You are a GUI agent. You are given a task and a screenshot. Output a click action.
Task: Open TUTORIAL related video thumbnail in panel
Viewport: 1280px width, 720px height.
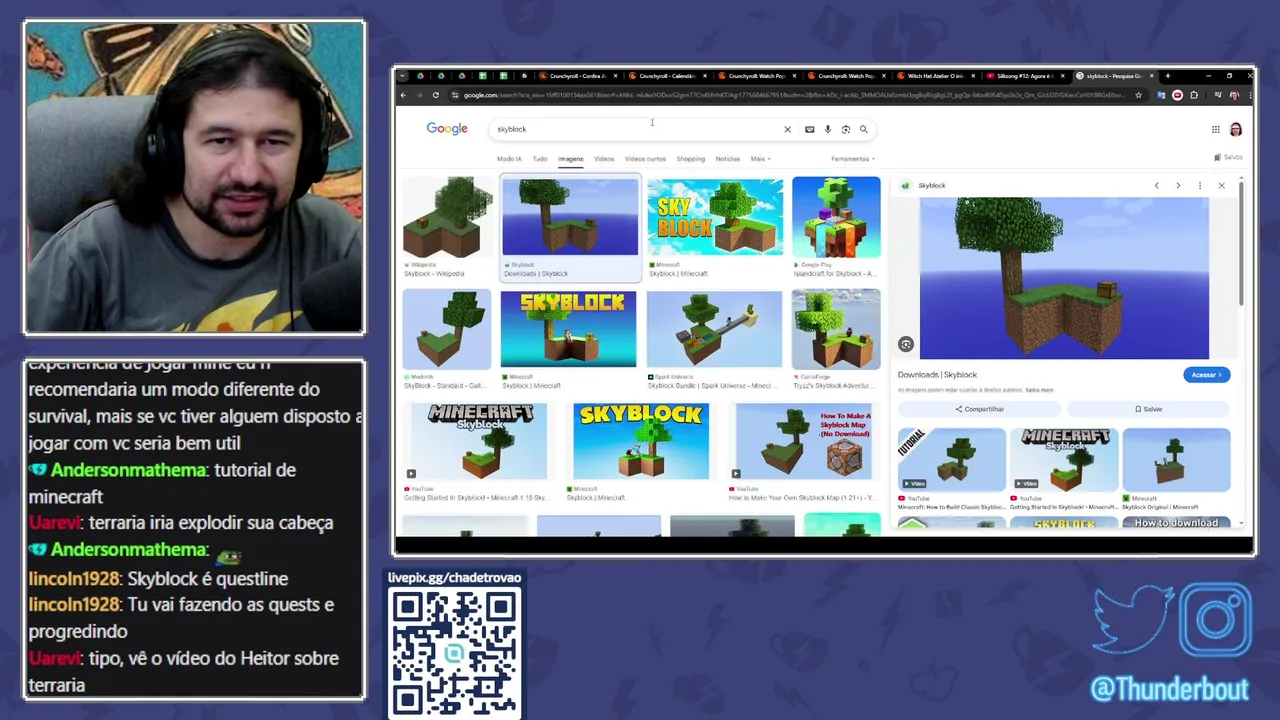952,460
